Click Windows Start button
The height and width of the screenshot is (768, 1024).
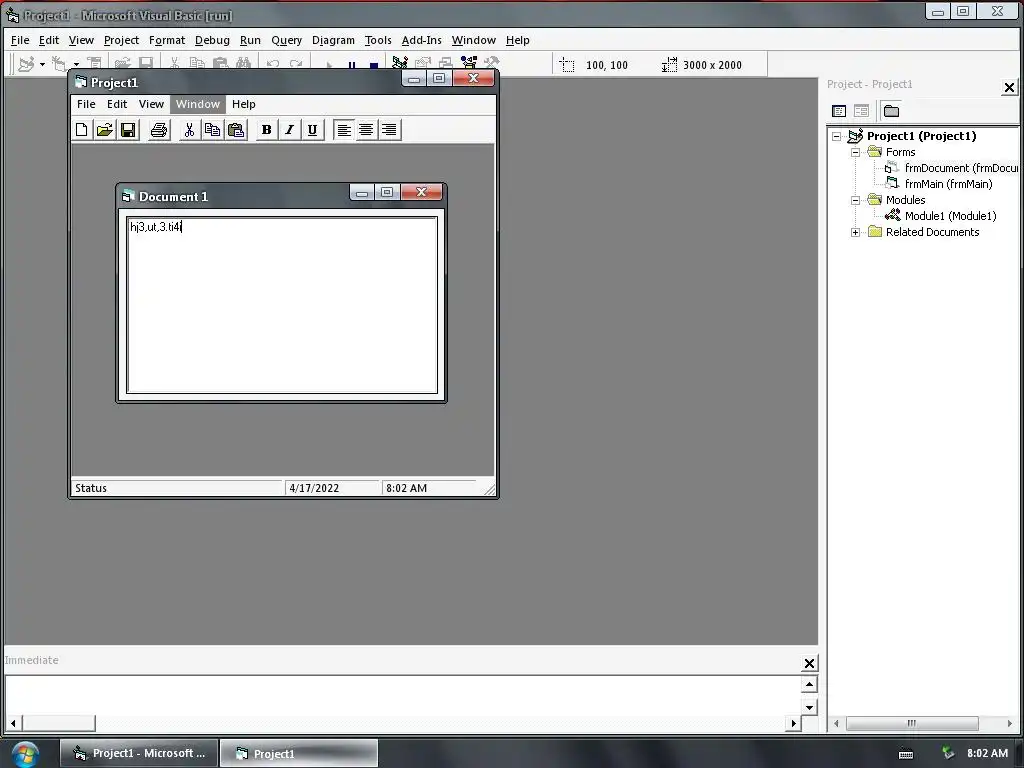click(25, 754)
